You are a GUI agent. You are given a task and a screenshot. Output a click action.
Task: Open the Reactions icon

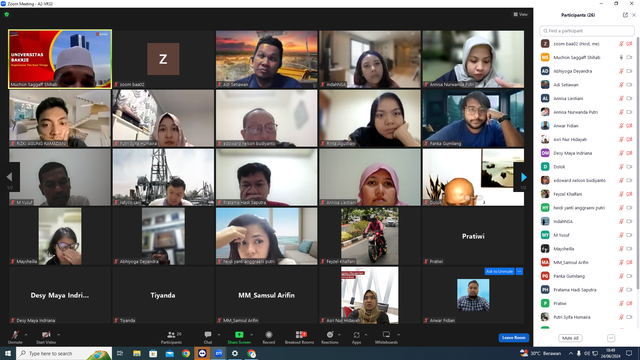pyautogui.click(x=330, y=335)
